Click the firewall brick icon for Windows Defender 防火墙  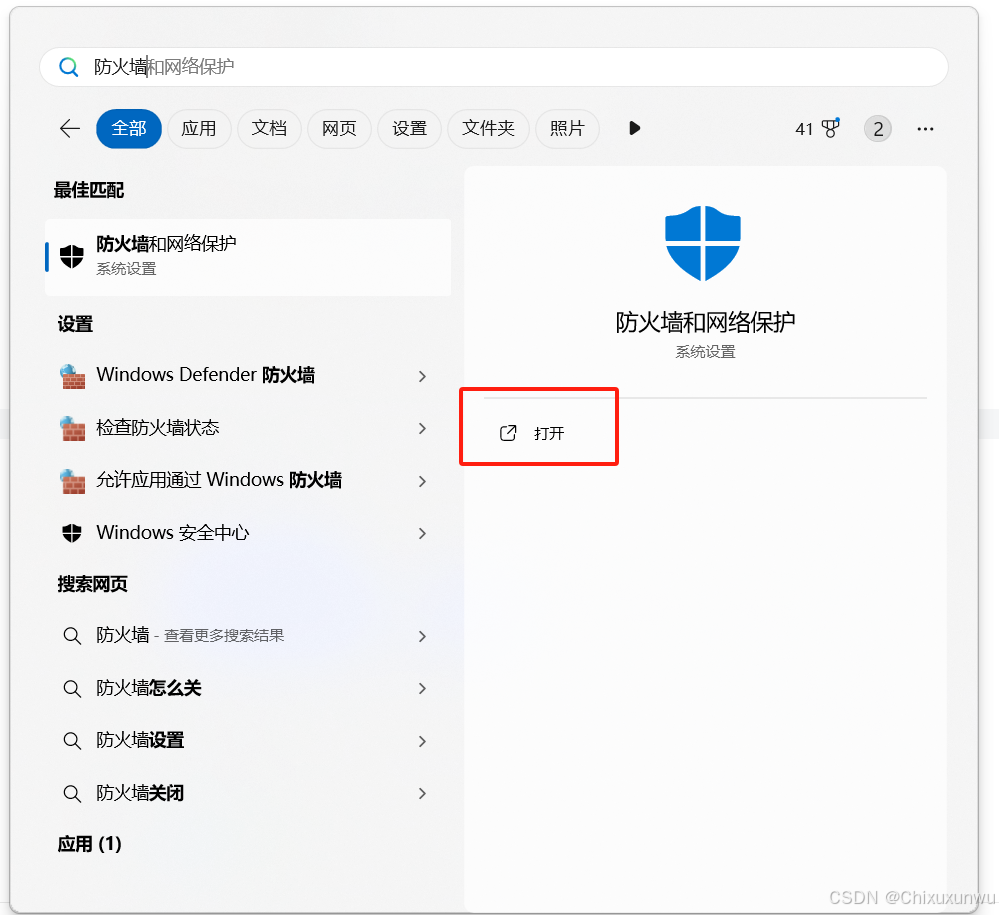[x=73, y=376]
